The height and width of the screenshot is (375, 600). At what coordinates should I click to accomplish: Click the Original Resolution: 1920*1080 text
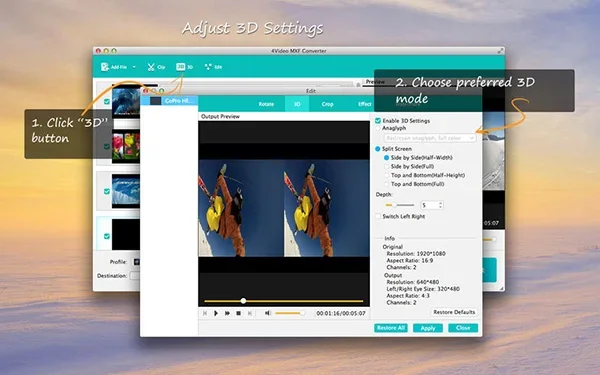(416, 254)
